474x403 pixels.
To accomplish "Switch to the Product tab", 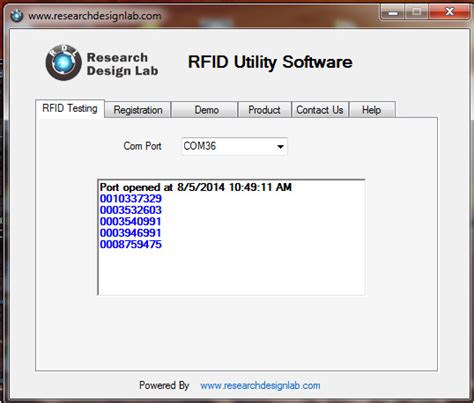I will click(x=264, y=110).
